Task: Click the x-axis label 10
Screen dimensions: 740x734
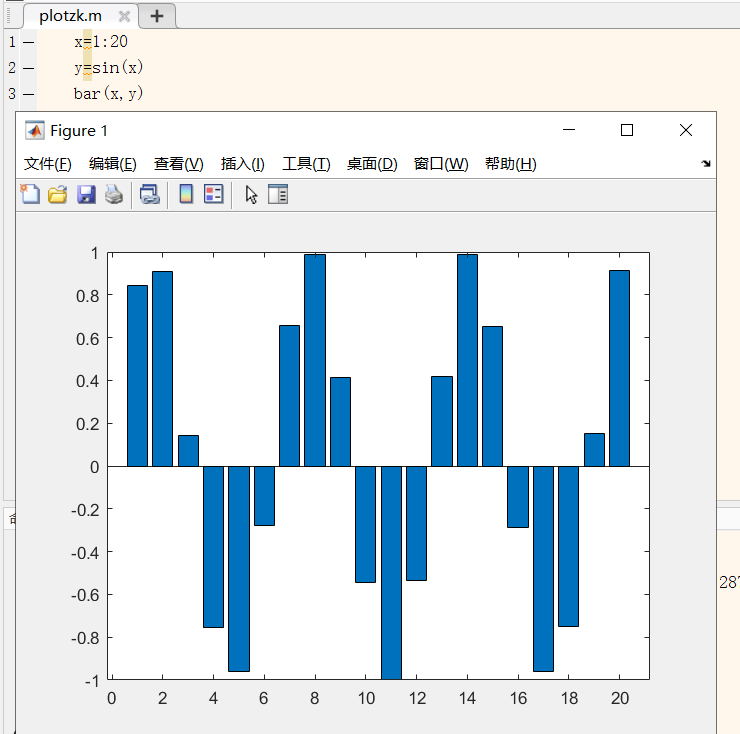Action: (x=366, y=698)
